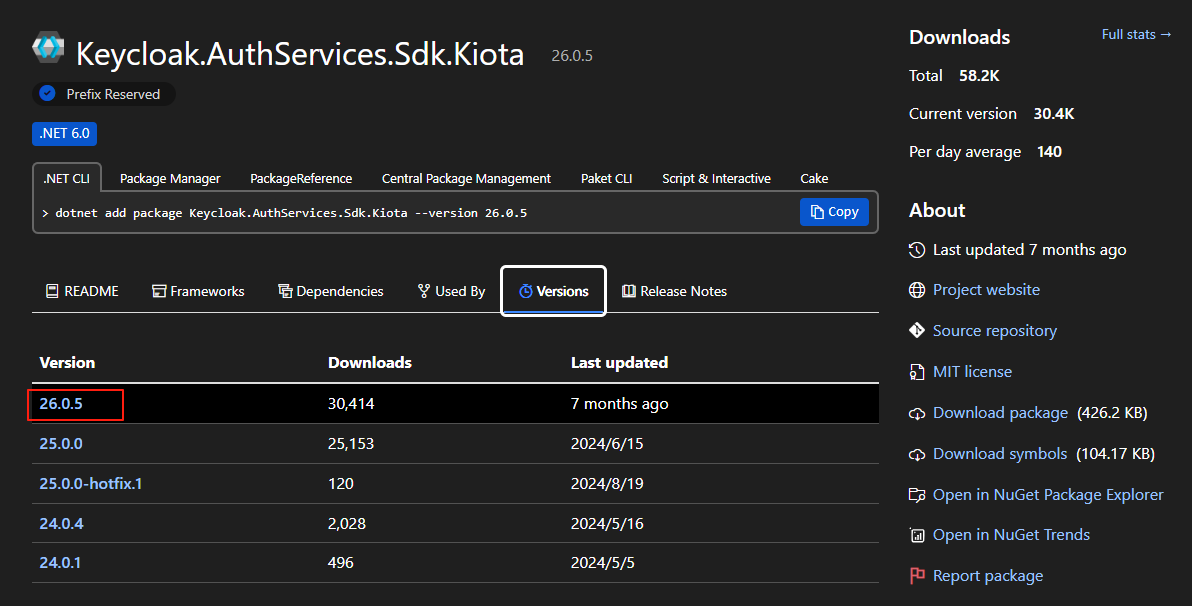This screenshot has height=606, width=1192.
Task: Select the .NET CLI tab
Action: (x=66, y=179)
